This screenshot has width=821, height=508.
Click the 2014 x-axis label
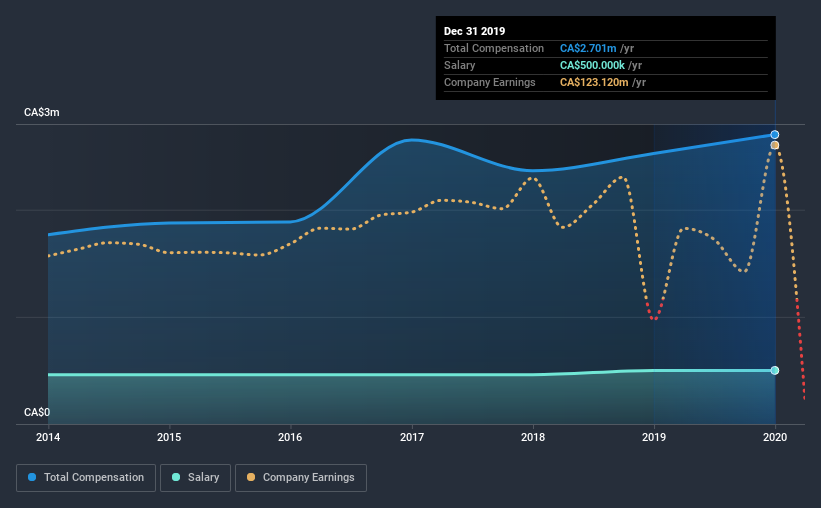48,437
